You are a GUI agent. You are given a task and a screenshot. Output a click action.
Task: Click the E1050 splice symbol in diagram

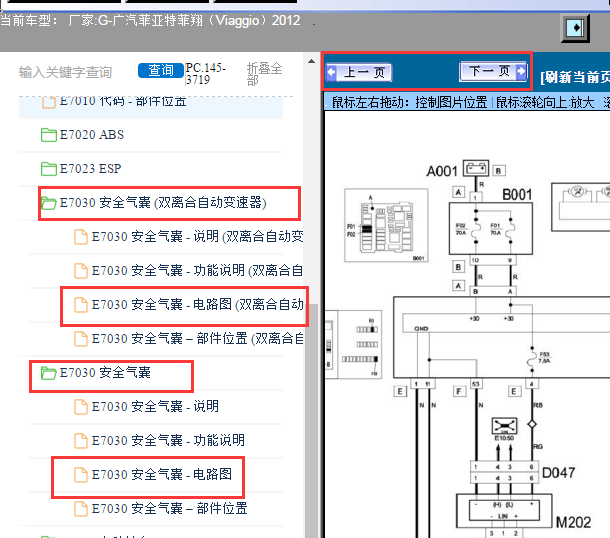(504, 426)
